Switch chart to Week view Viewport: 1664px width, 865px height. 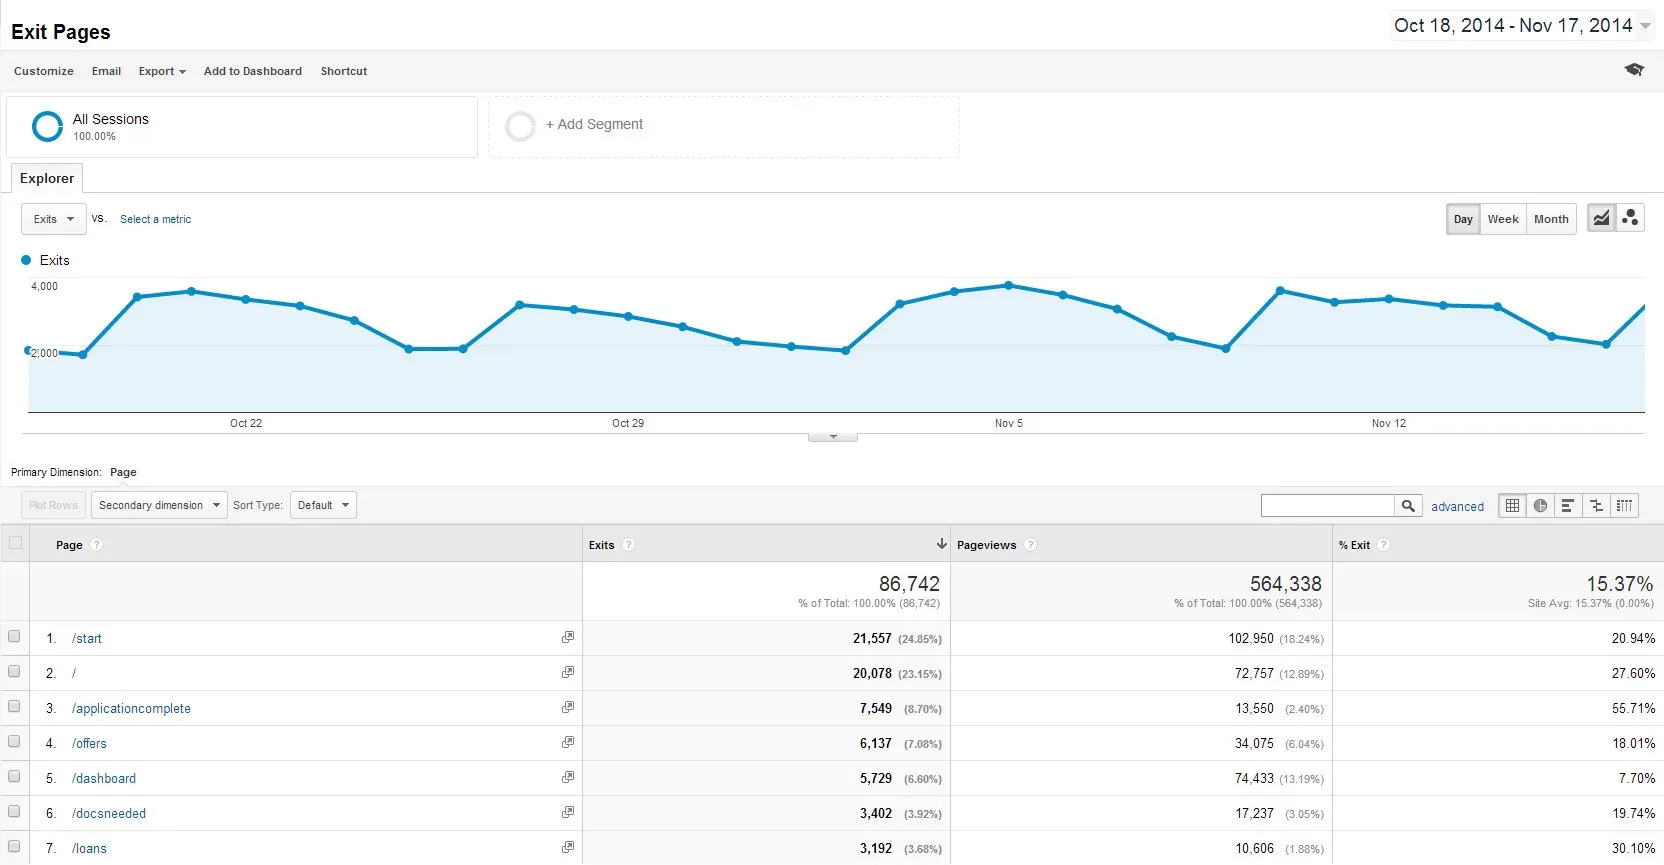[x=1502, y=219]
